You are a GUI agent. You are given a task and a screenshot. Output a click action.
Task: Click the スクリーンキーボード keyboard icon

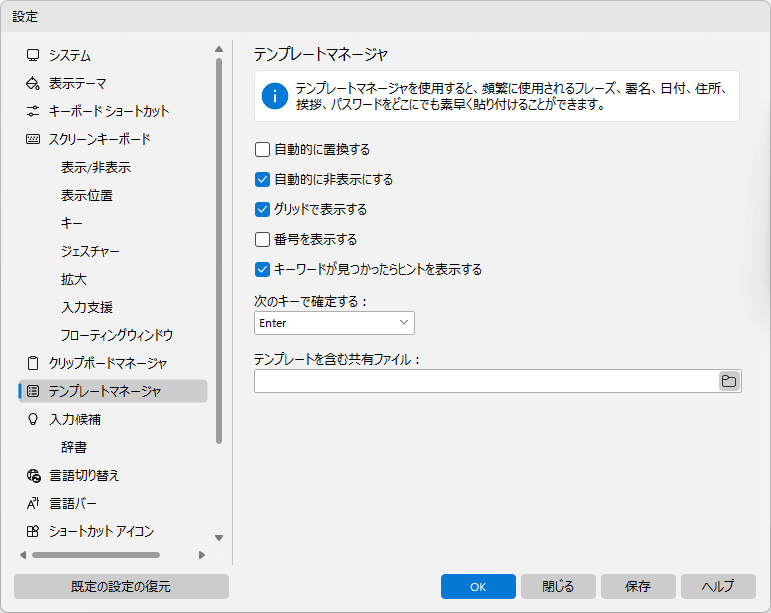pos(33,139)
